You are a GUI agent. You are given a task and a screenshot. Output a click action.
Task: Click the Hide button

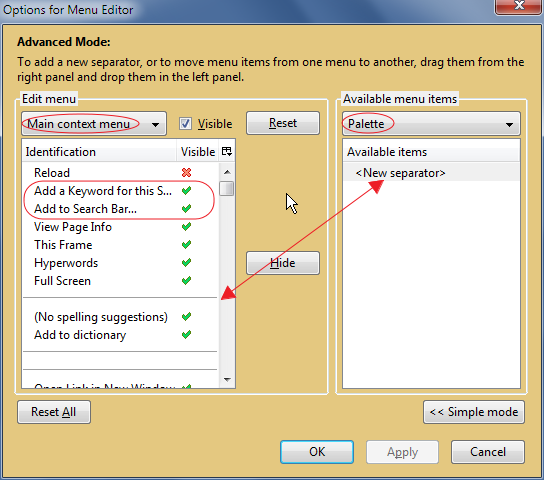coord(283,263)
